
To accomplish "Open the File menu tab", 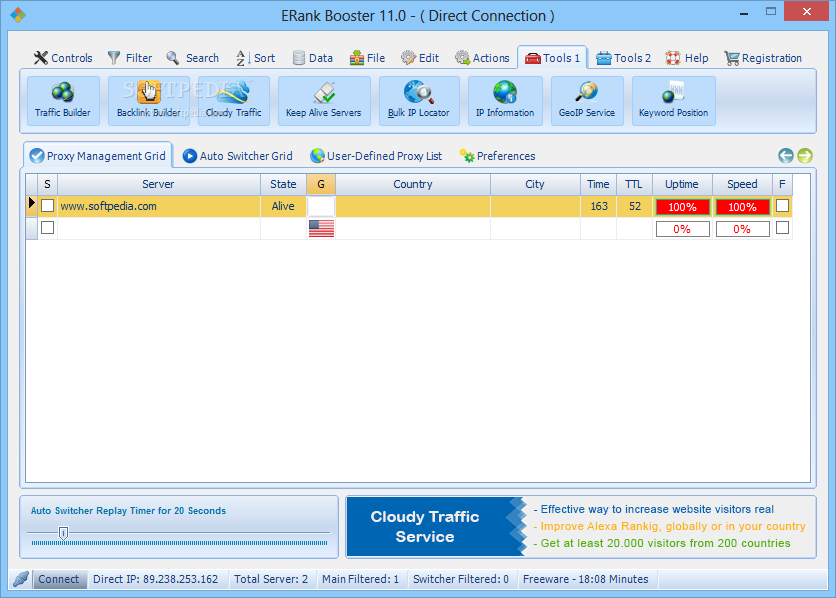I will (367, 58).
